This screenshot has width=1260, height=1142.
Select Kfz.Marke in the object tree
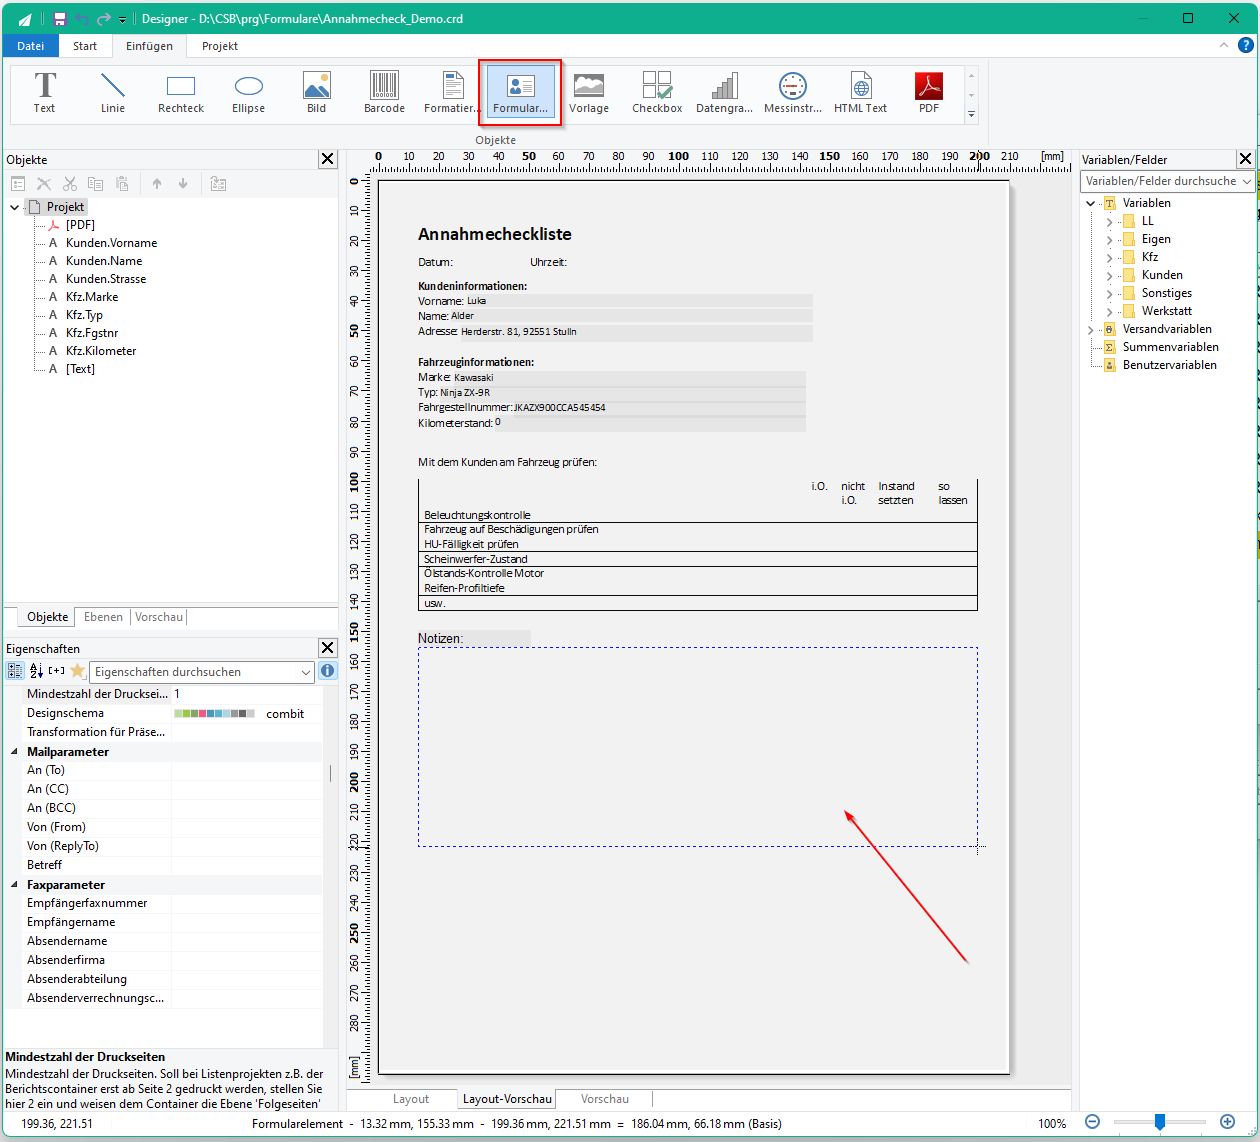tap(92, 297)
